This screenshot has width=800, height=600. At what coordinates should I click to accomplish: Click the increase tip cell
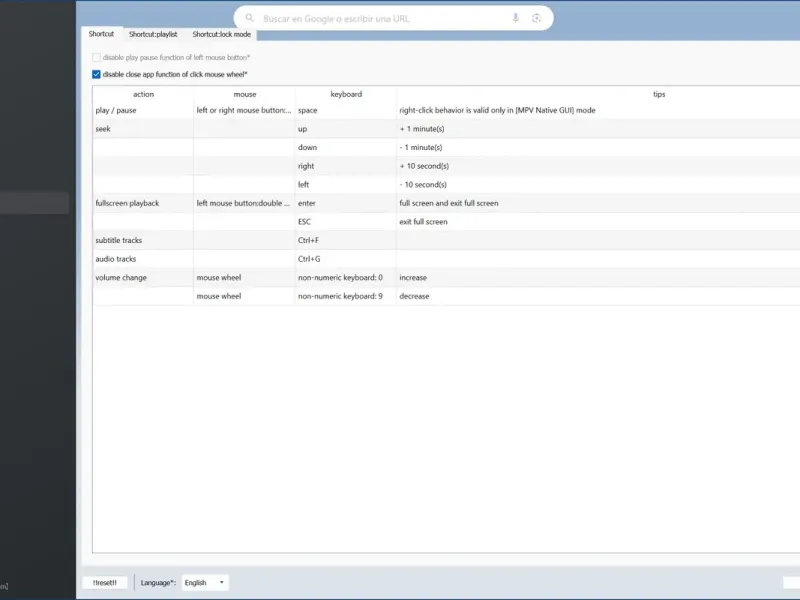pyautogui.click(x=598, y=278)
